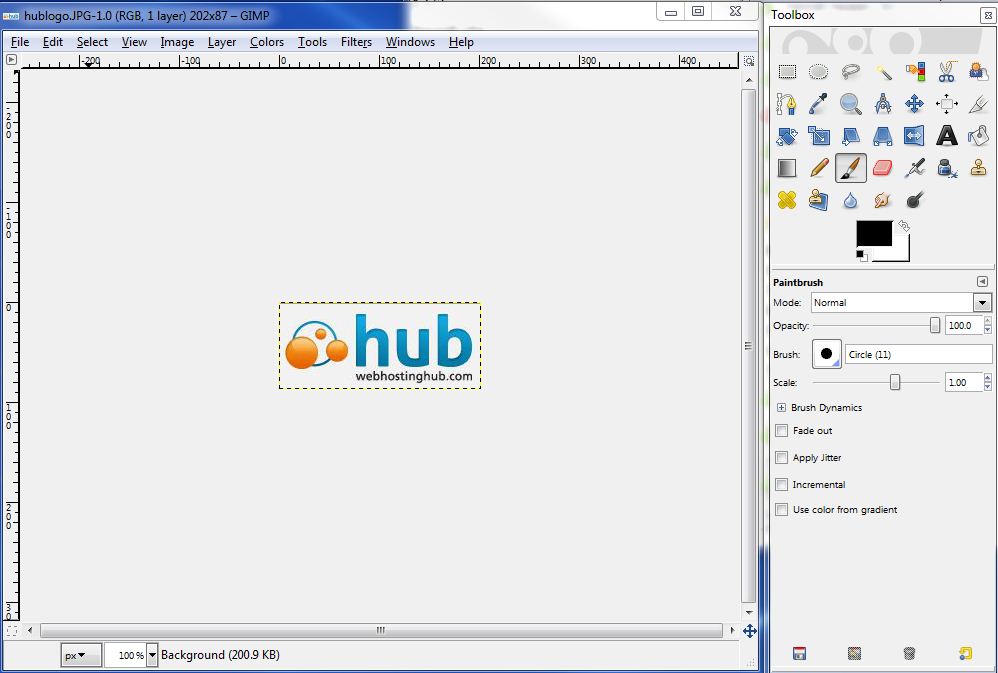Expand the Brush Dynamics section

tap(781, 408)
